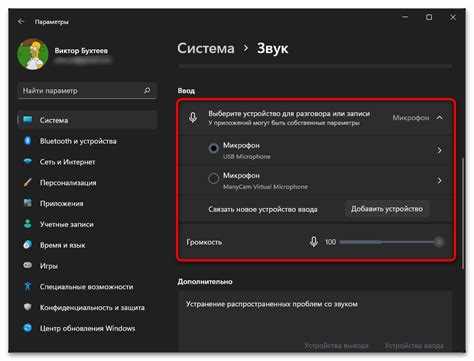Viewport: 474px width, 361px height.
Task: Click the Устройства вывода link
Action: (336, 346)
